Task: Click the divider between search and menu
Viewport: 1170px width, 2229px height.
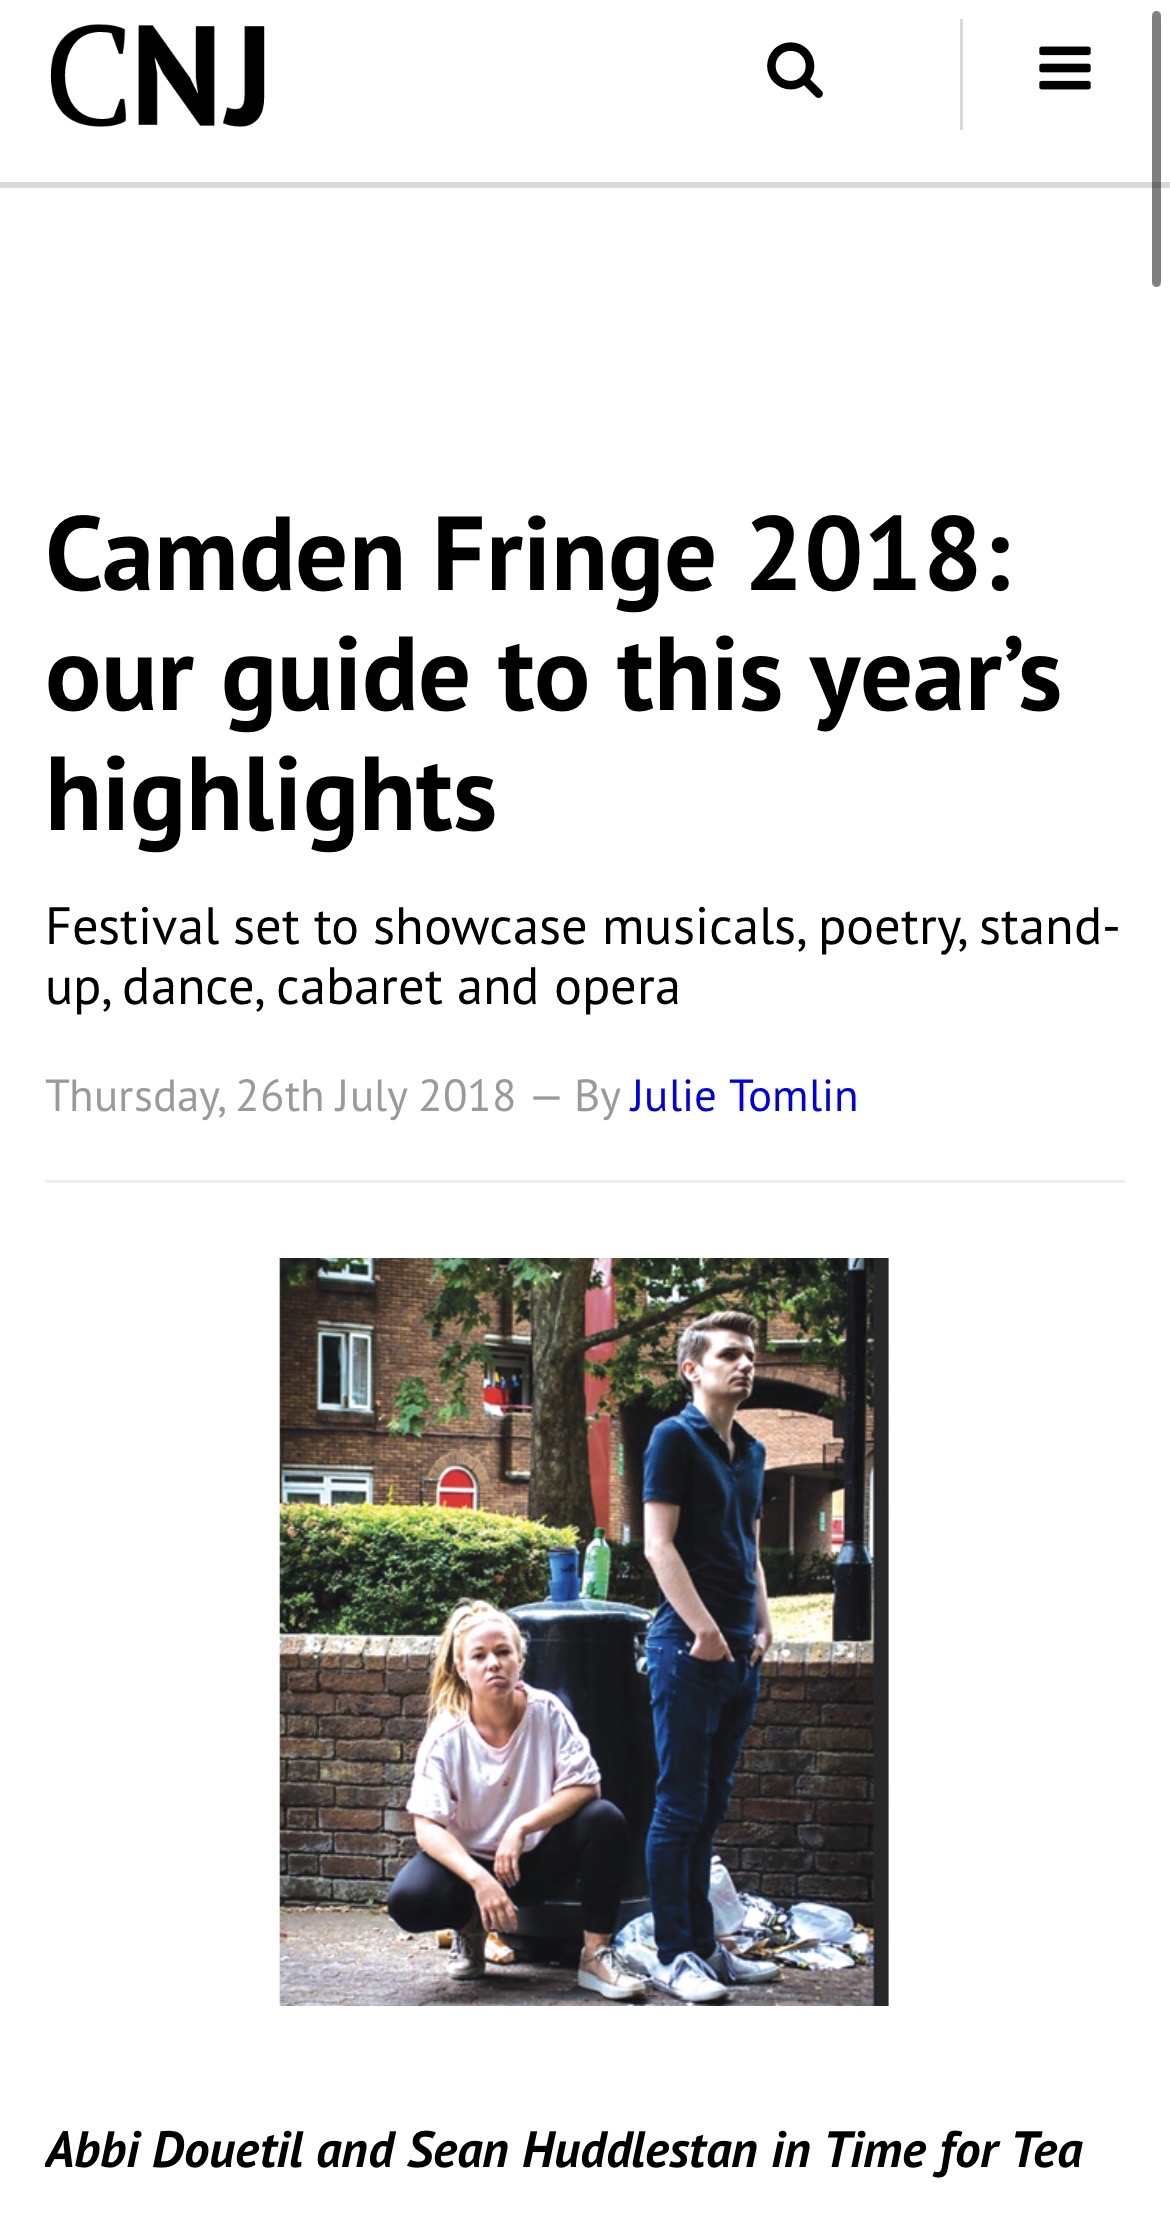Action: (x=961, y=74)
